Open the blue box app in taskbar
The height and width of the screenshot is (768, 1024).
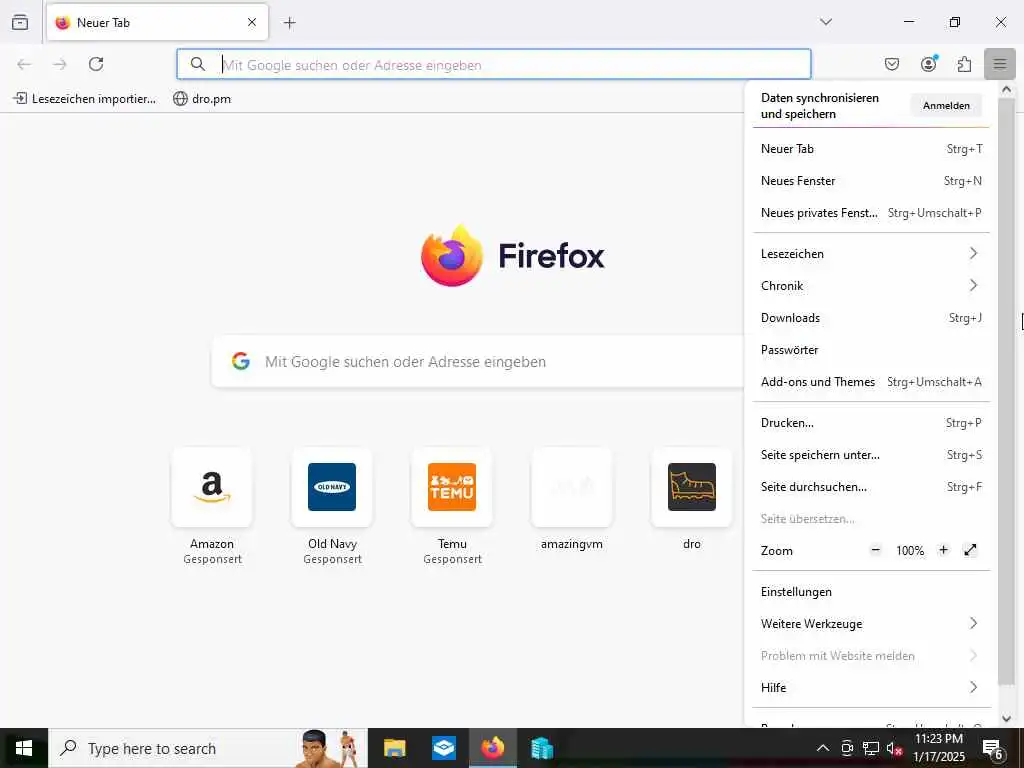(x=443, y=748)
